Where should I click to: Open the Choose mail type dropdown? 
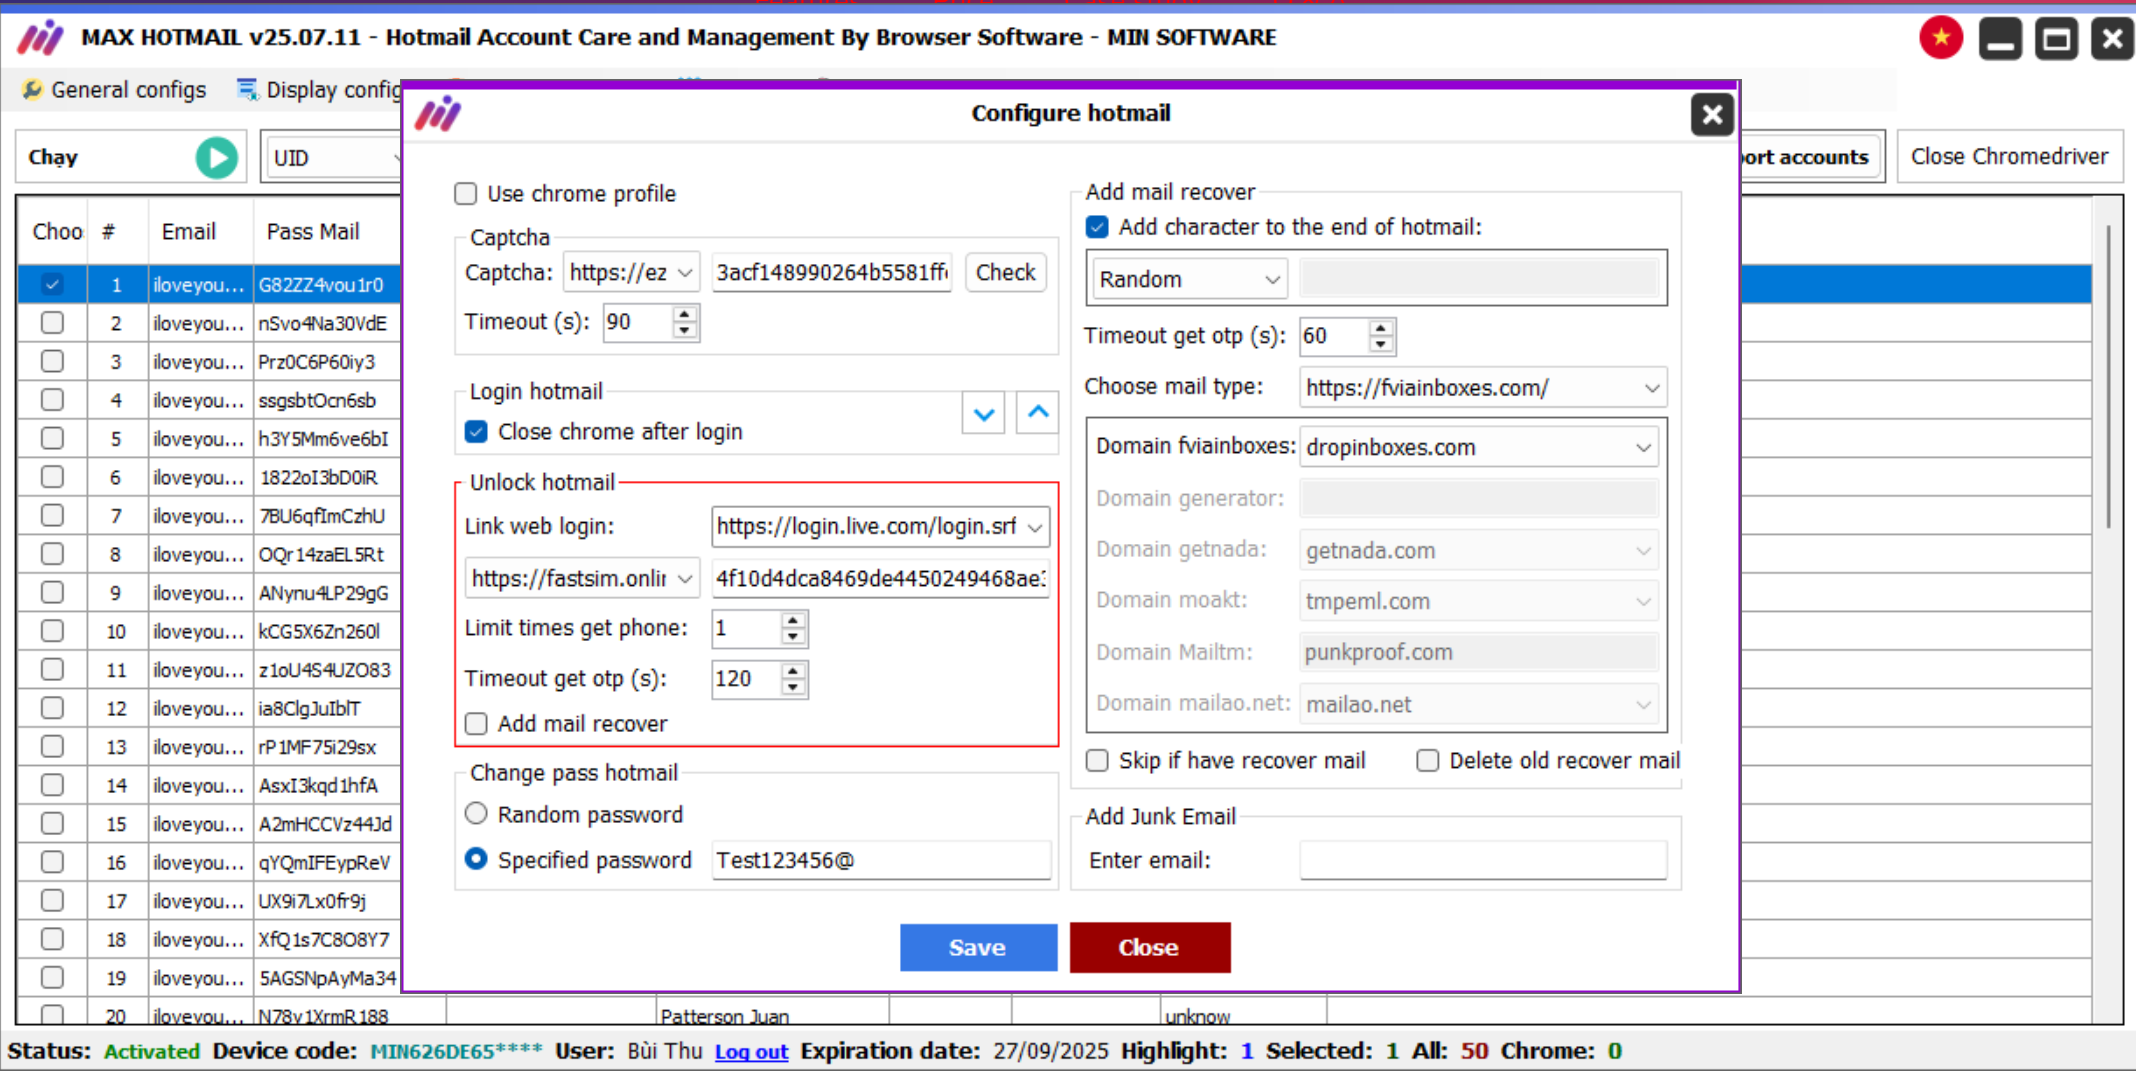(1483, 388)
